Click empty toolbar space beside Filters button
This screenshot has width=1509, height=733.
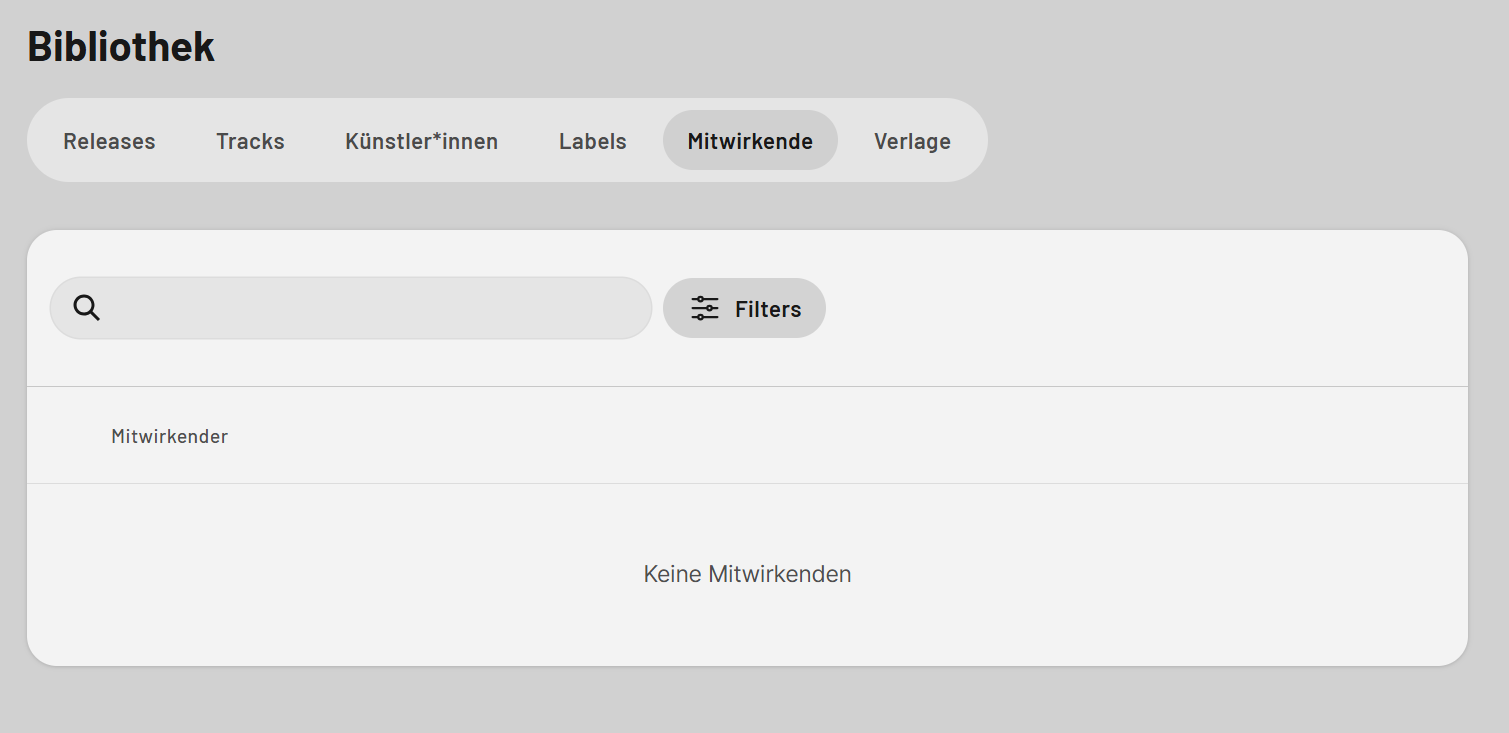click(x=1140, y=308)
